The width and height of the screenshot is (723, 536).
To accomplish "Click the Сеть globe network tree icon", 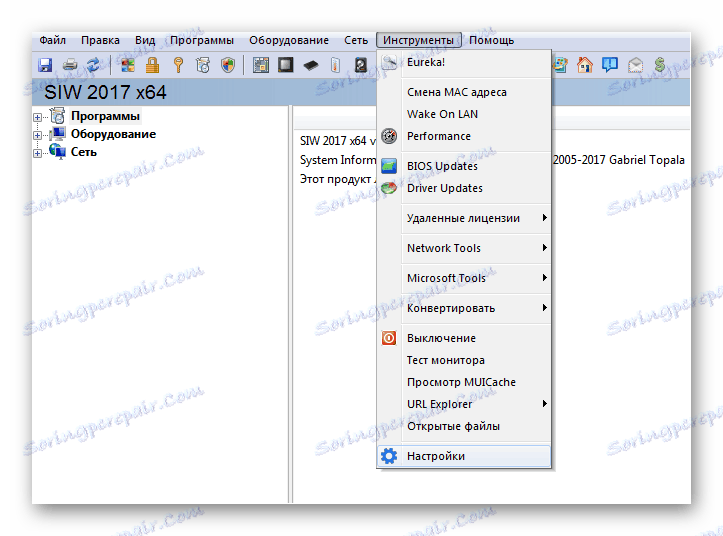I will click(58, 151).
